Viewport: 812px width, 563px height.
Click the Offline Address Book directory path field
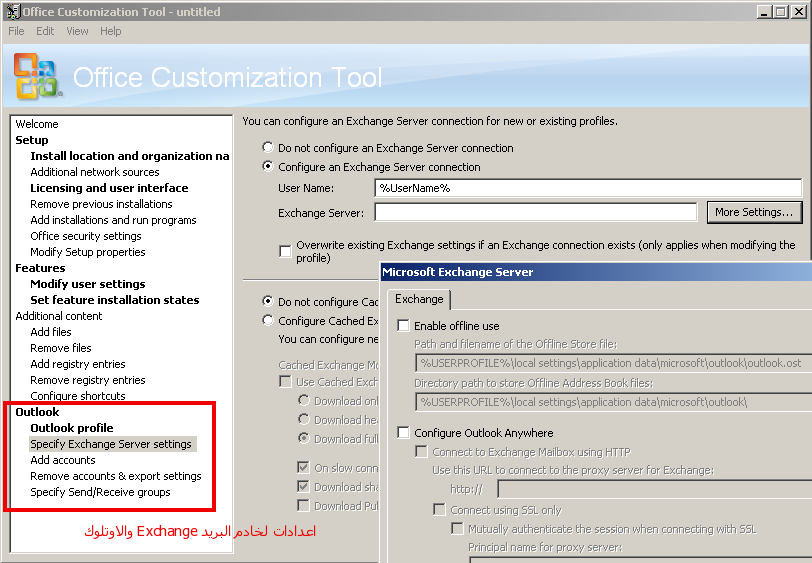[x=613, y=402]
